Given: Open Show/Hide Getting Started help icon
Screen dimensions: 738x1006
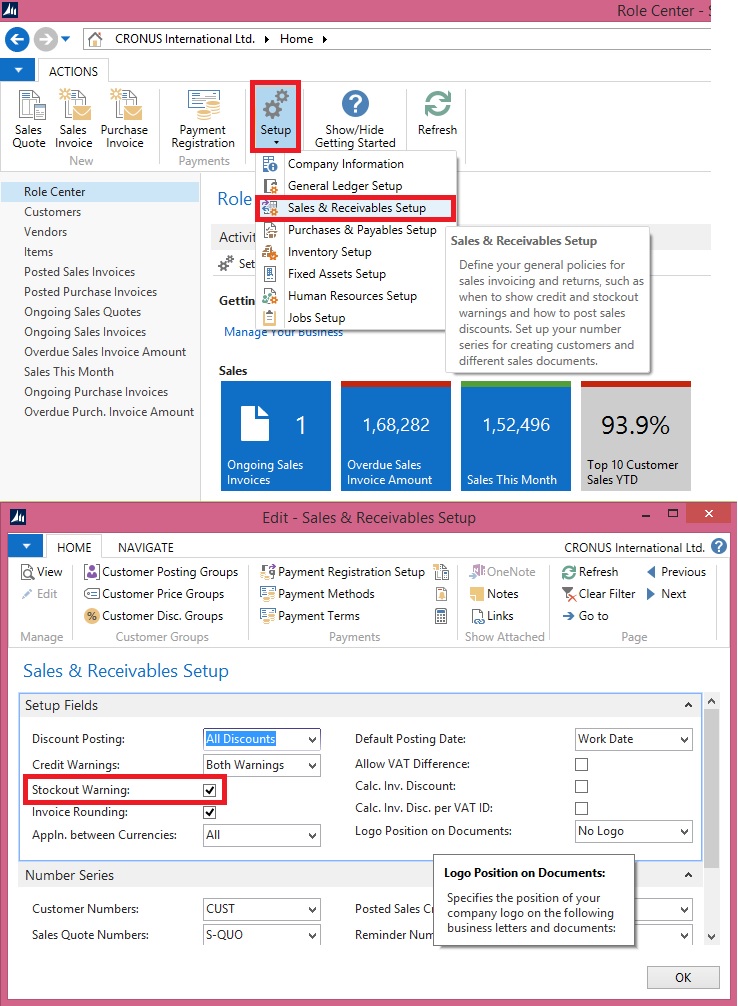Looking at the screenshot, I should point(355,106).
